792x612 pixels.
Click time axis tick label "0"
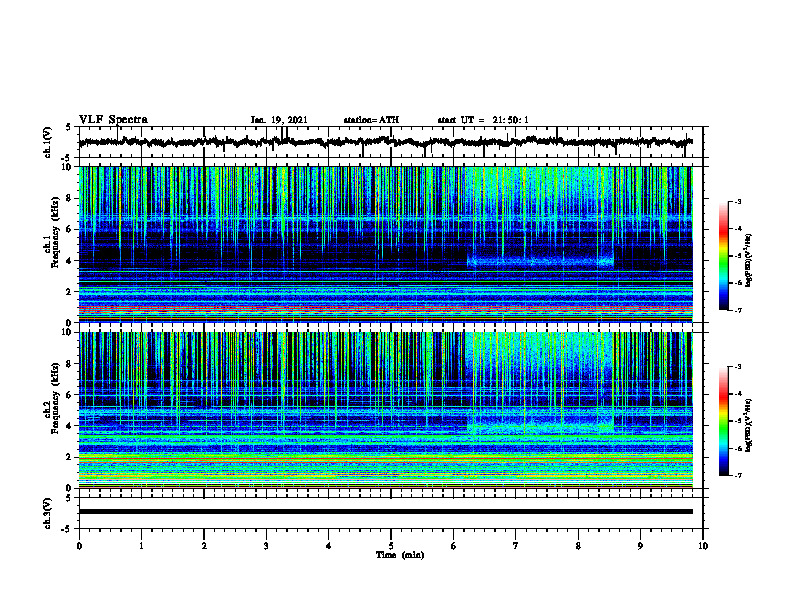(x=79, y=546)
